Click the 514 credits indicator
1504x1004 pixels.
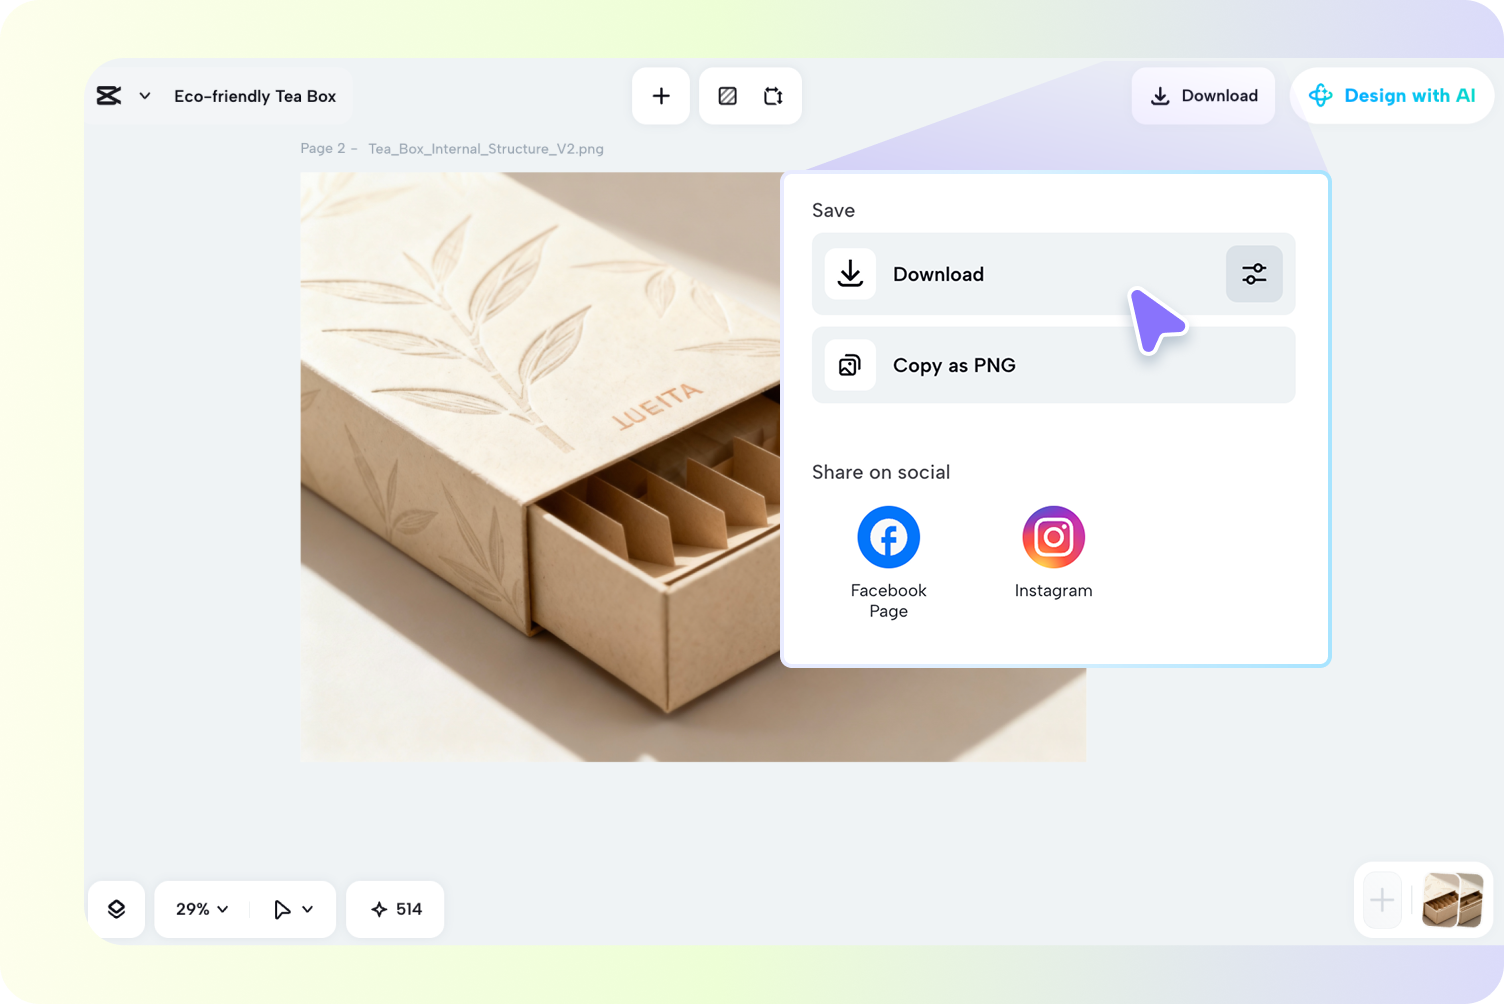(396, 909)
